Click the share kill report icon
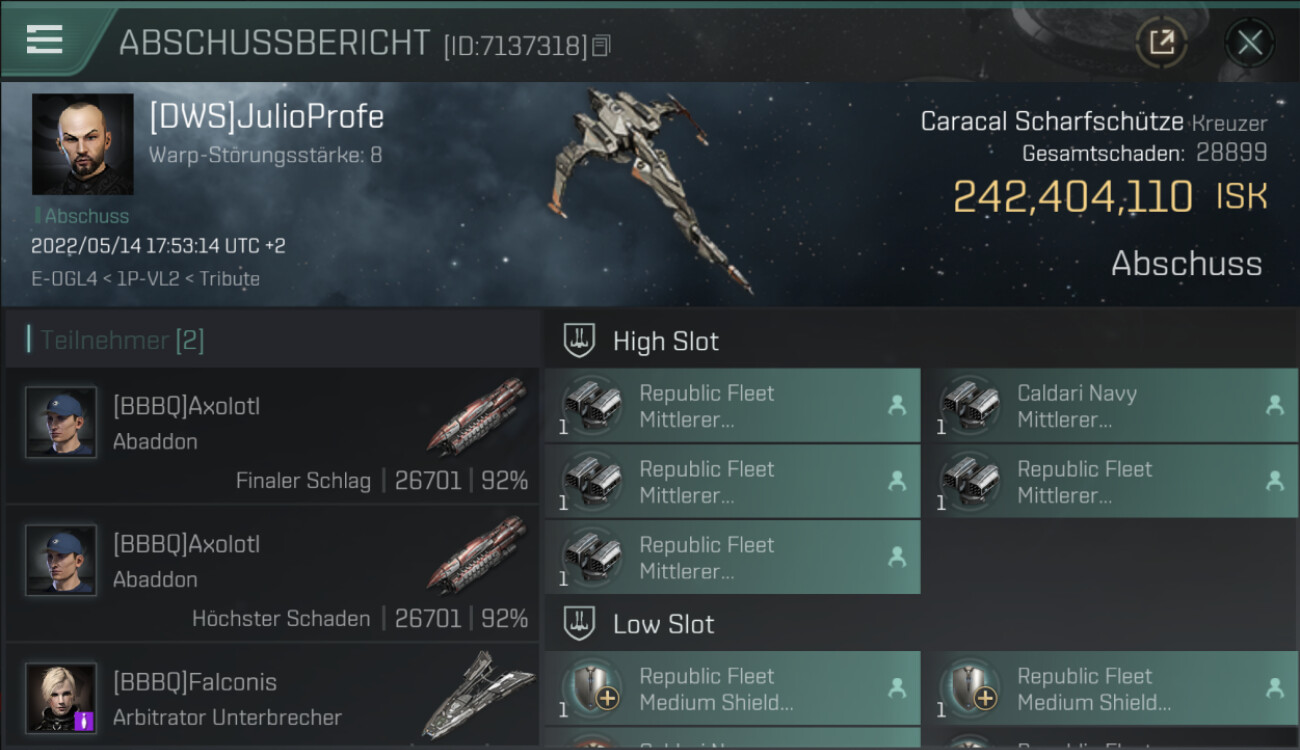The height and width of the screenshot is (750, 1300). (1161, 42)
